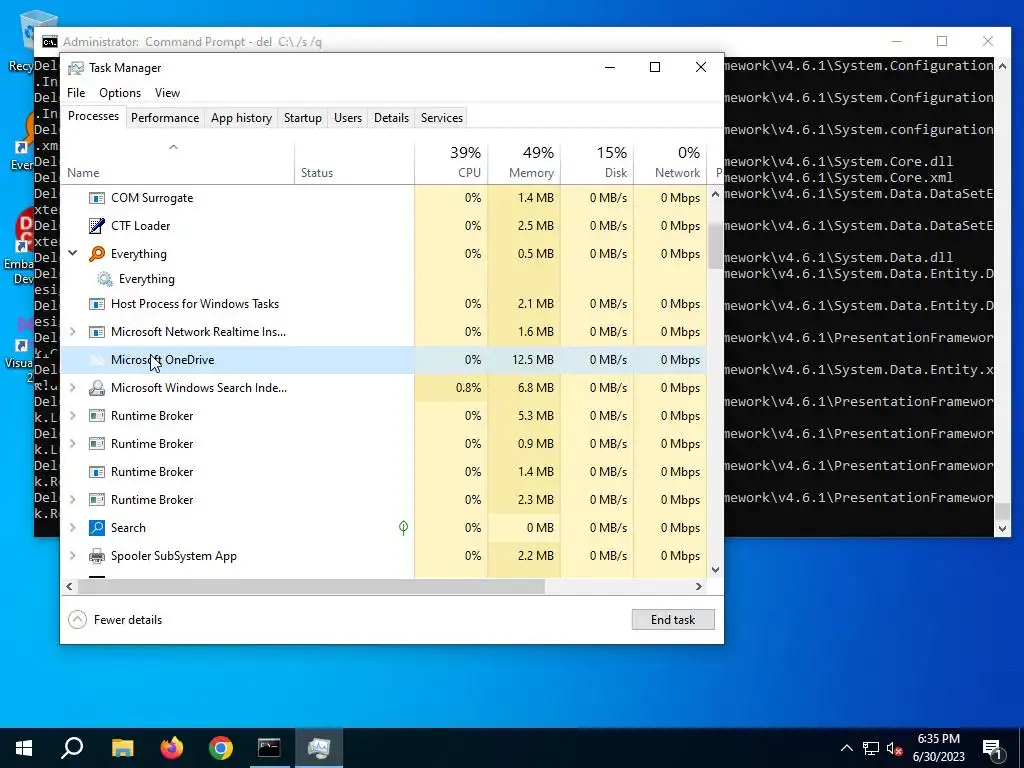Click the horizontal scrollbar left arrow
Screen dimensions: 1024x768
[x=69, y=586]
